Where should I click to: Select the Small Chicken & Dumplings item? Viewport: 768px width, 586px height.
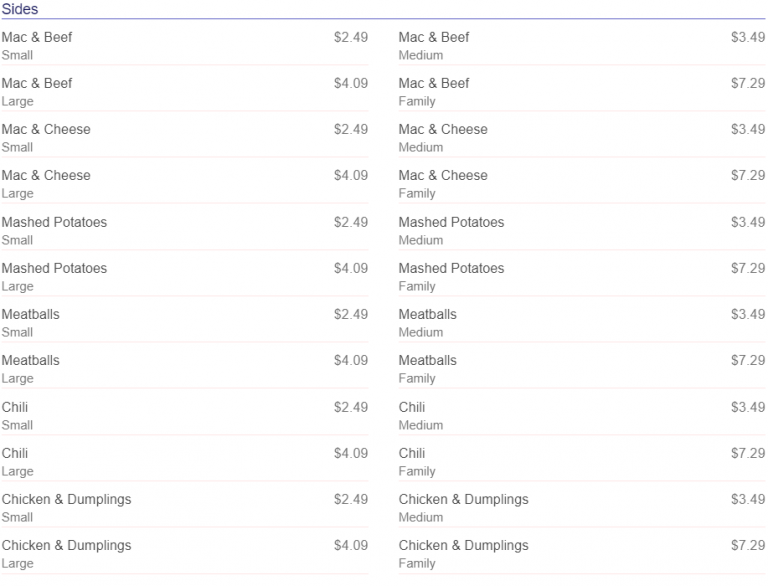pos(66,499)
